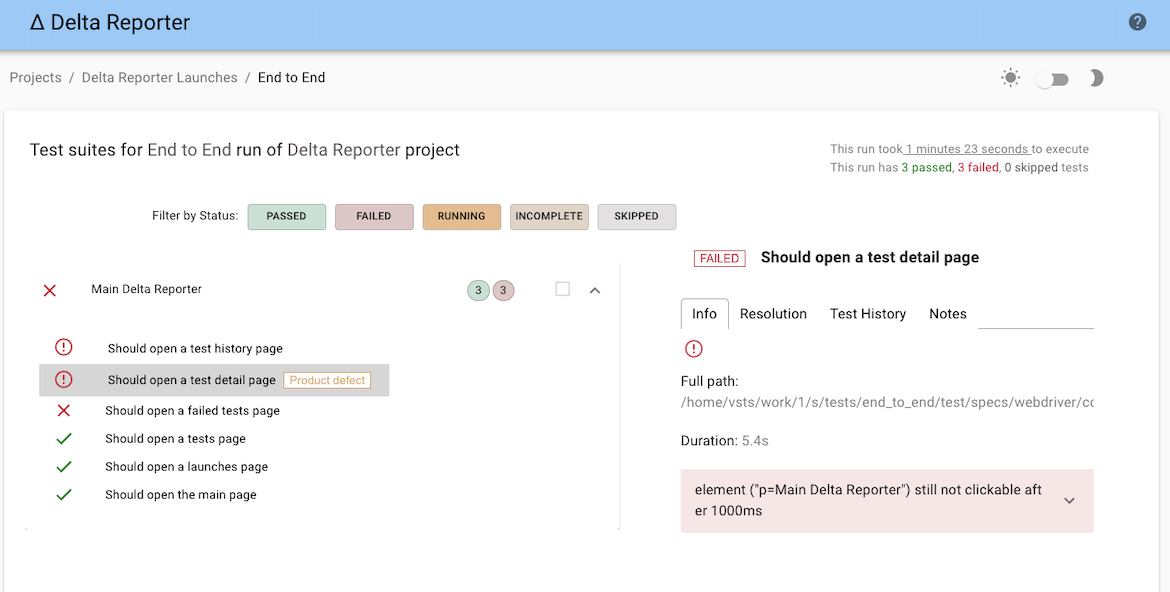Filter by FAILED status
The height and width of the screenshot is (592, 1170).
click(x=374, y=216)
